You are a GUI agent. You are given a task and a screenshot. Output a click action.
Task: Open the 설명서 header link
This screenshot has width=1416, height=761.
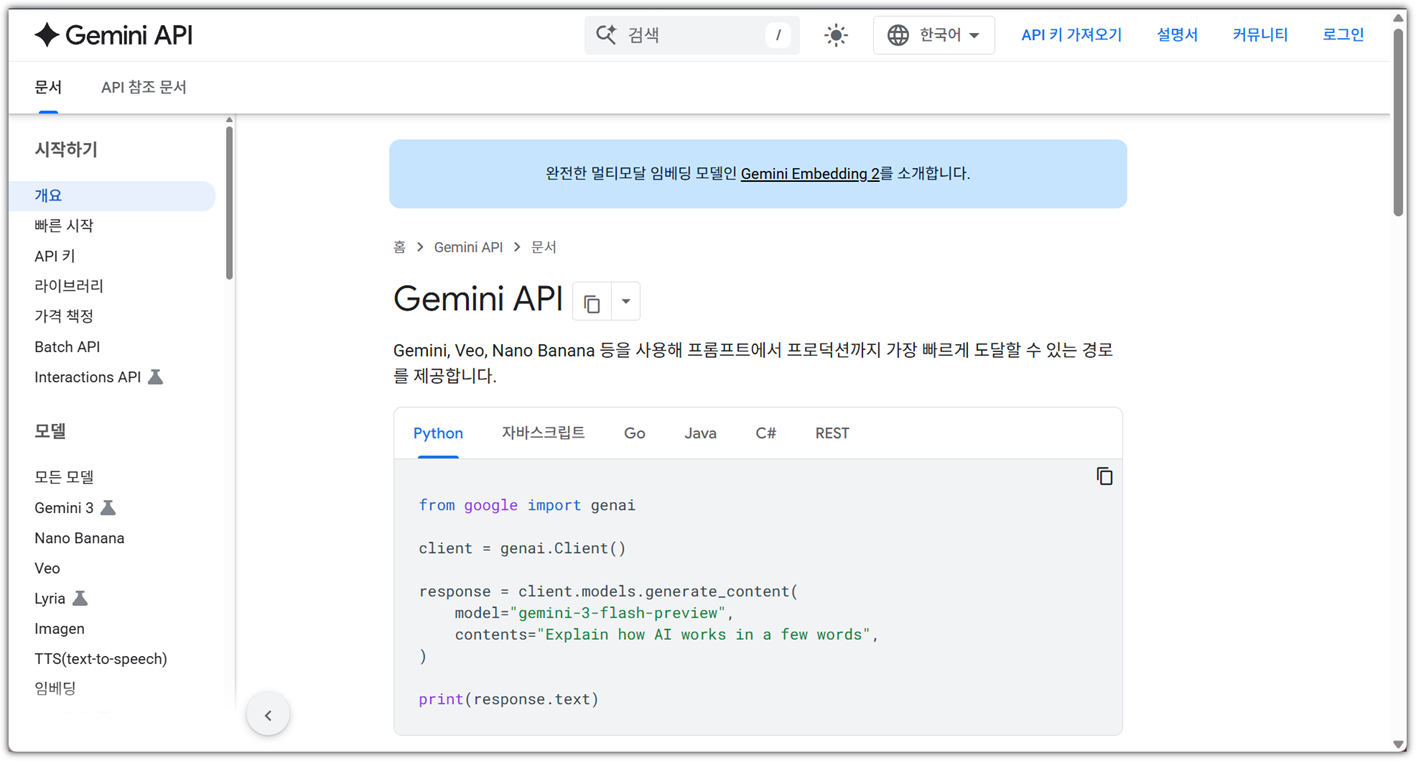click(x=1177, y=35)
